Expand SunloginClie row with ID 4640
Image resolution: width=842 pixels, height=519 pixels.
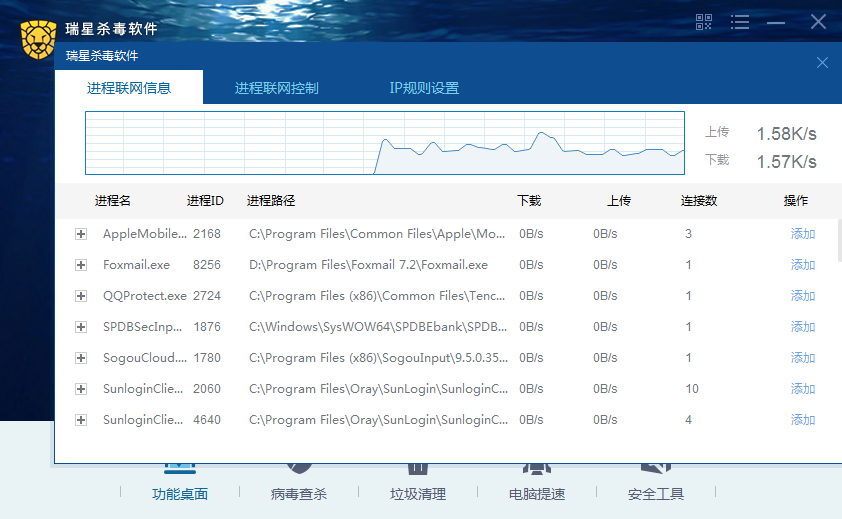(x=81, y=420)
